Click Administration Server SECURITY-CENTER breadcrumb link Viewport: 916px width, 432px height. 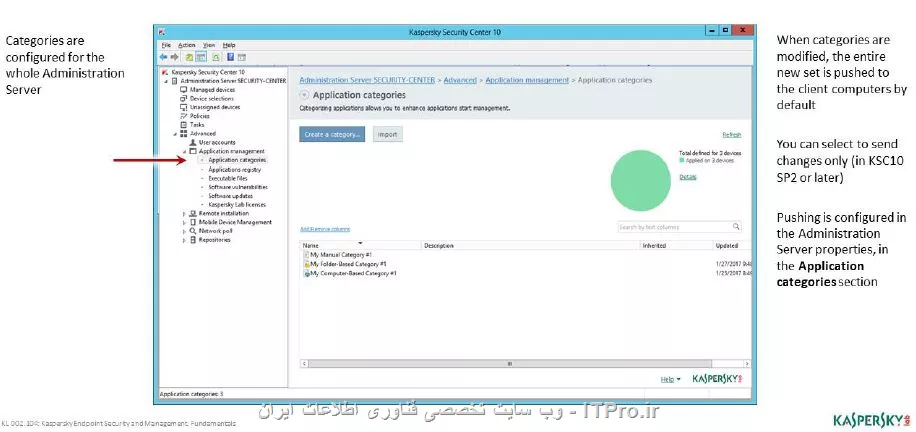[x=367, y=80]
